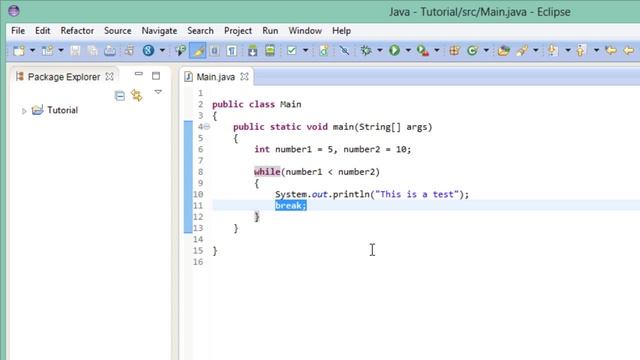Open the New wizard dropdown arrow
Viewport: 640px width, 360px height.
(32, 51)
